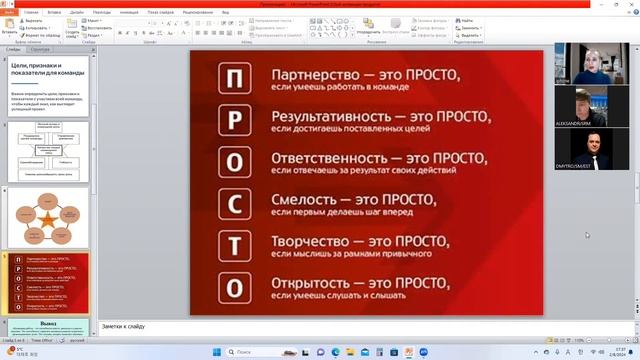Click ALEKSANDR participant video tile
The width and height of the screenshot is (640, 360).
(x=592, y=106)
